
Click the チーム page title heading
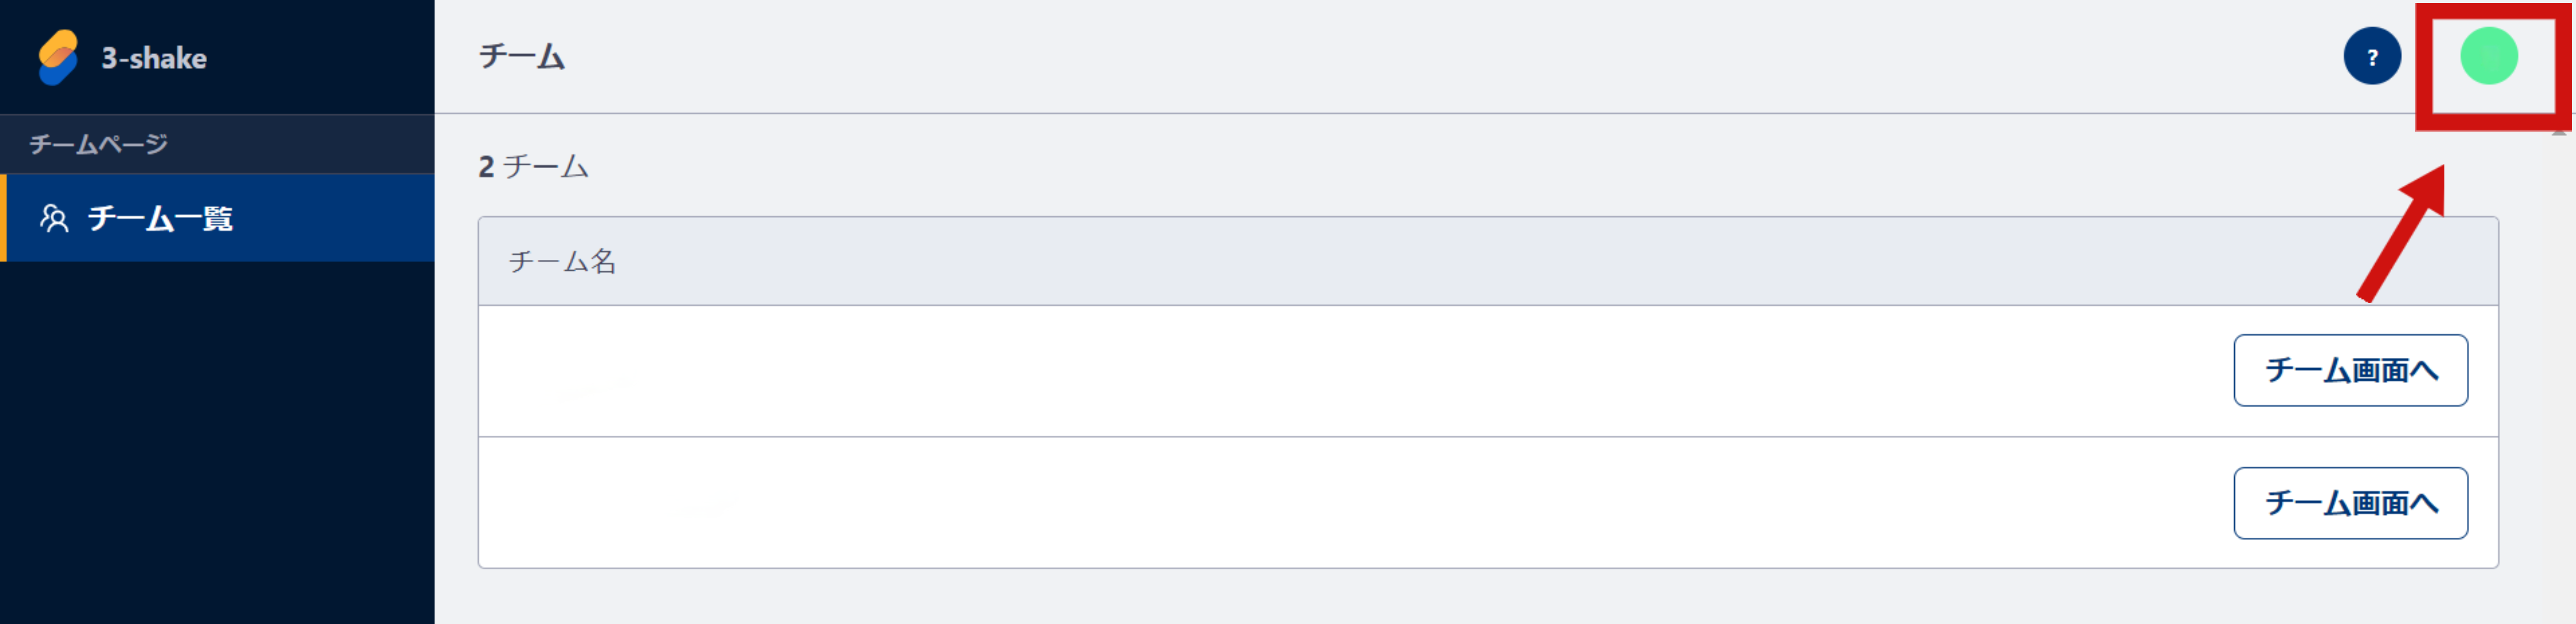tap(522, 56)
